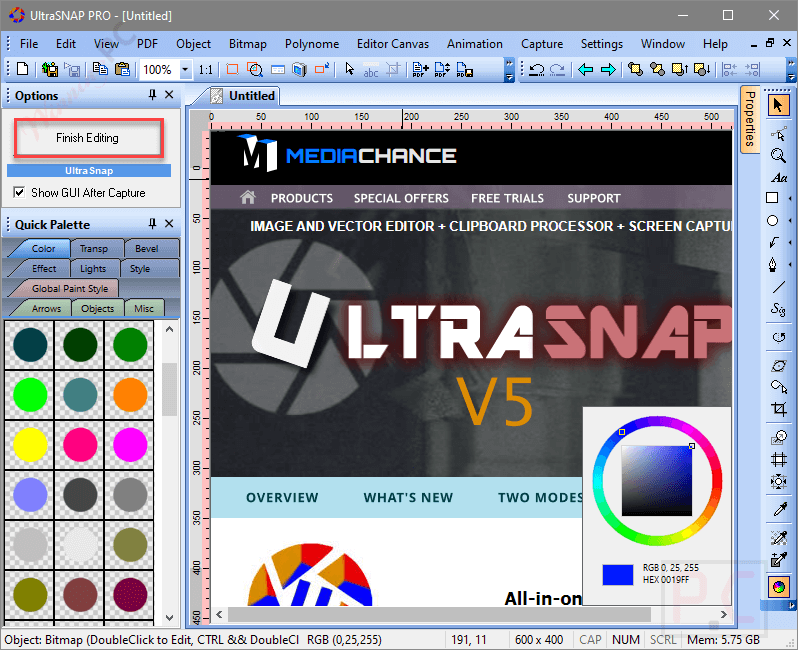Select the eyedropper color picker tool
Viewport: 798px width, 650px height.
(x=778, y=509)
